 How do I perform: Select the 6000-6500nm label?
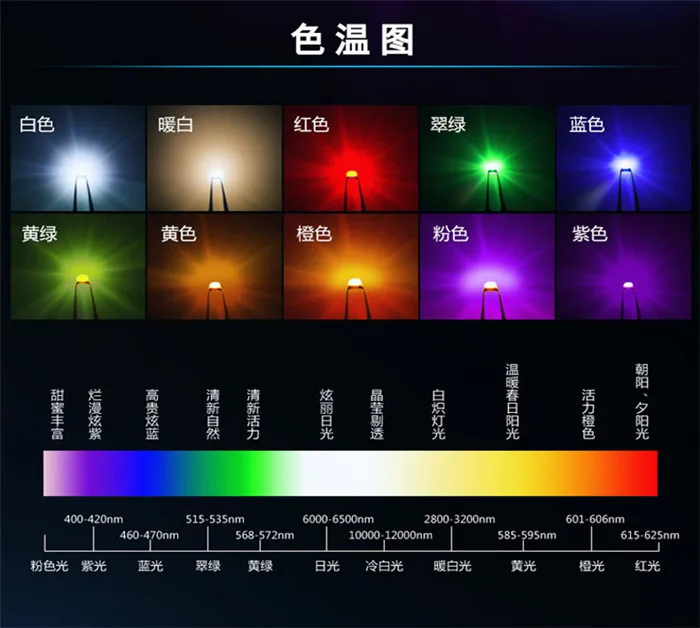(x=338, y=519)
